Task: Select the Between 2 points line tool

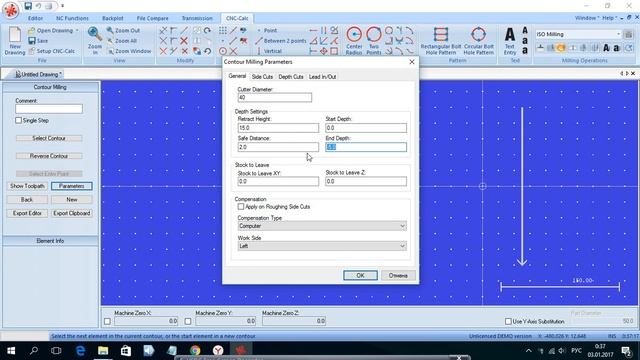Action: [281, 41]
